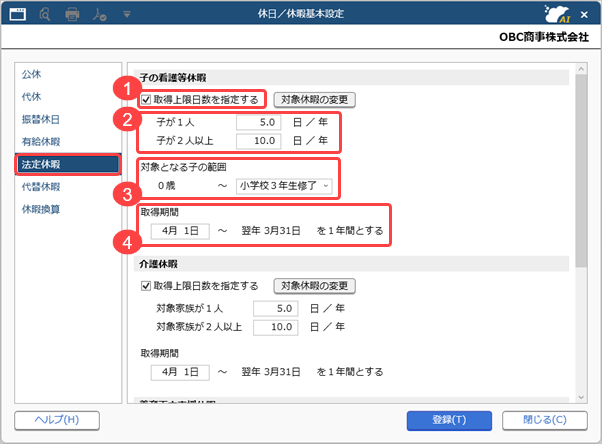Close the 休日／休暇基本設定 window
This screenshot has height=444, width=602.
click(x=584, y=15)
